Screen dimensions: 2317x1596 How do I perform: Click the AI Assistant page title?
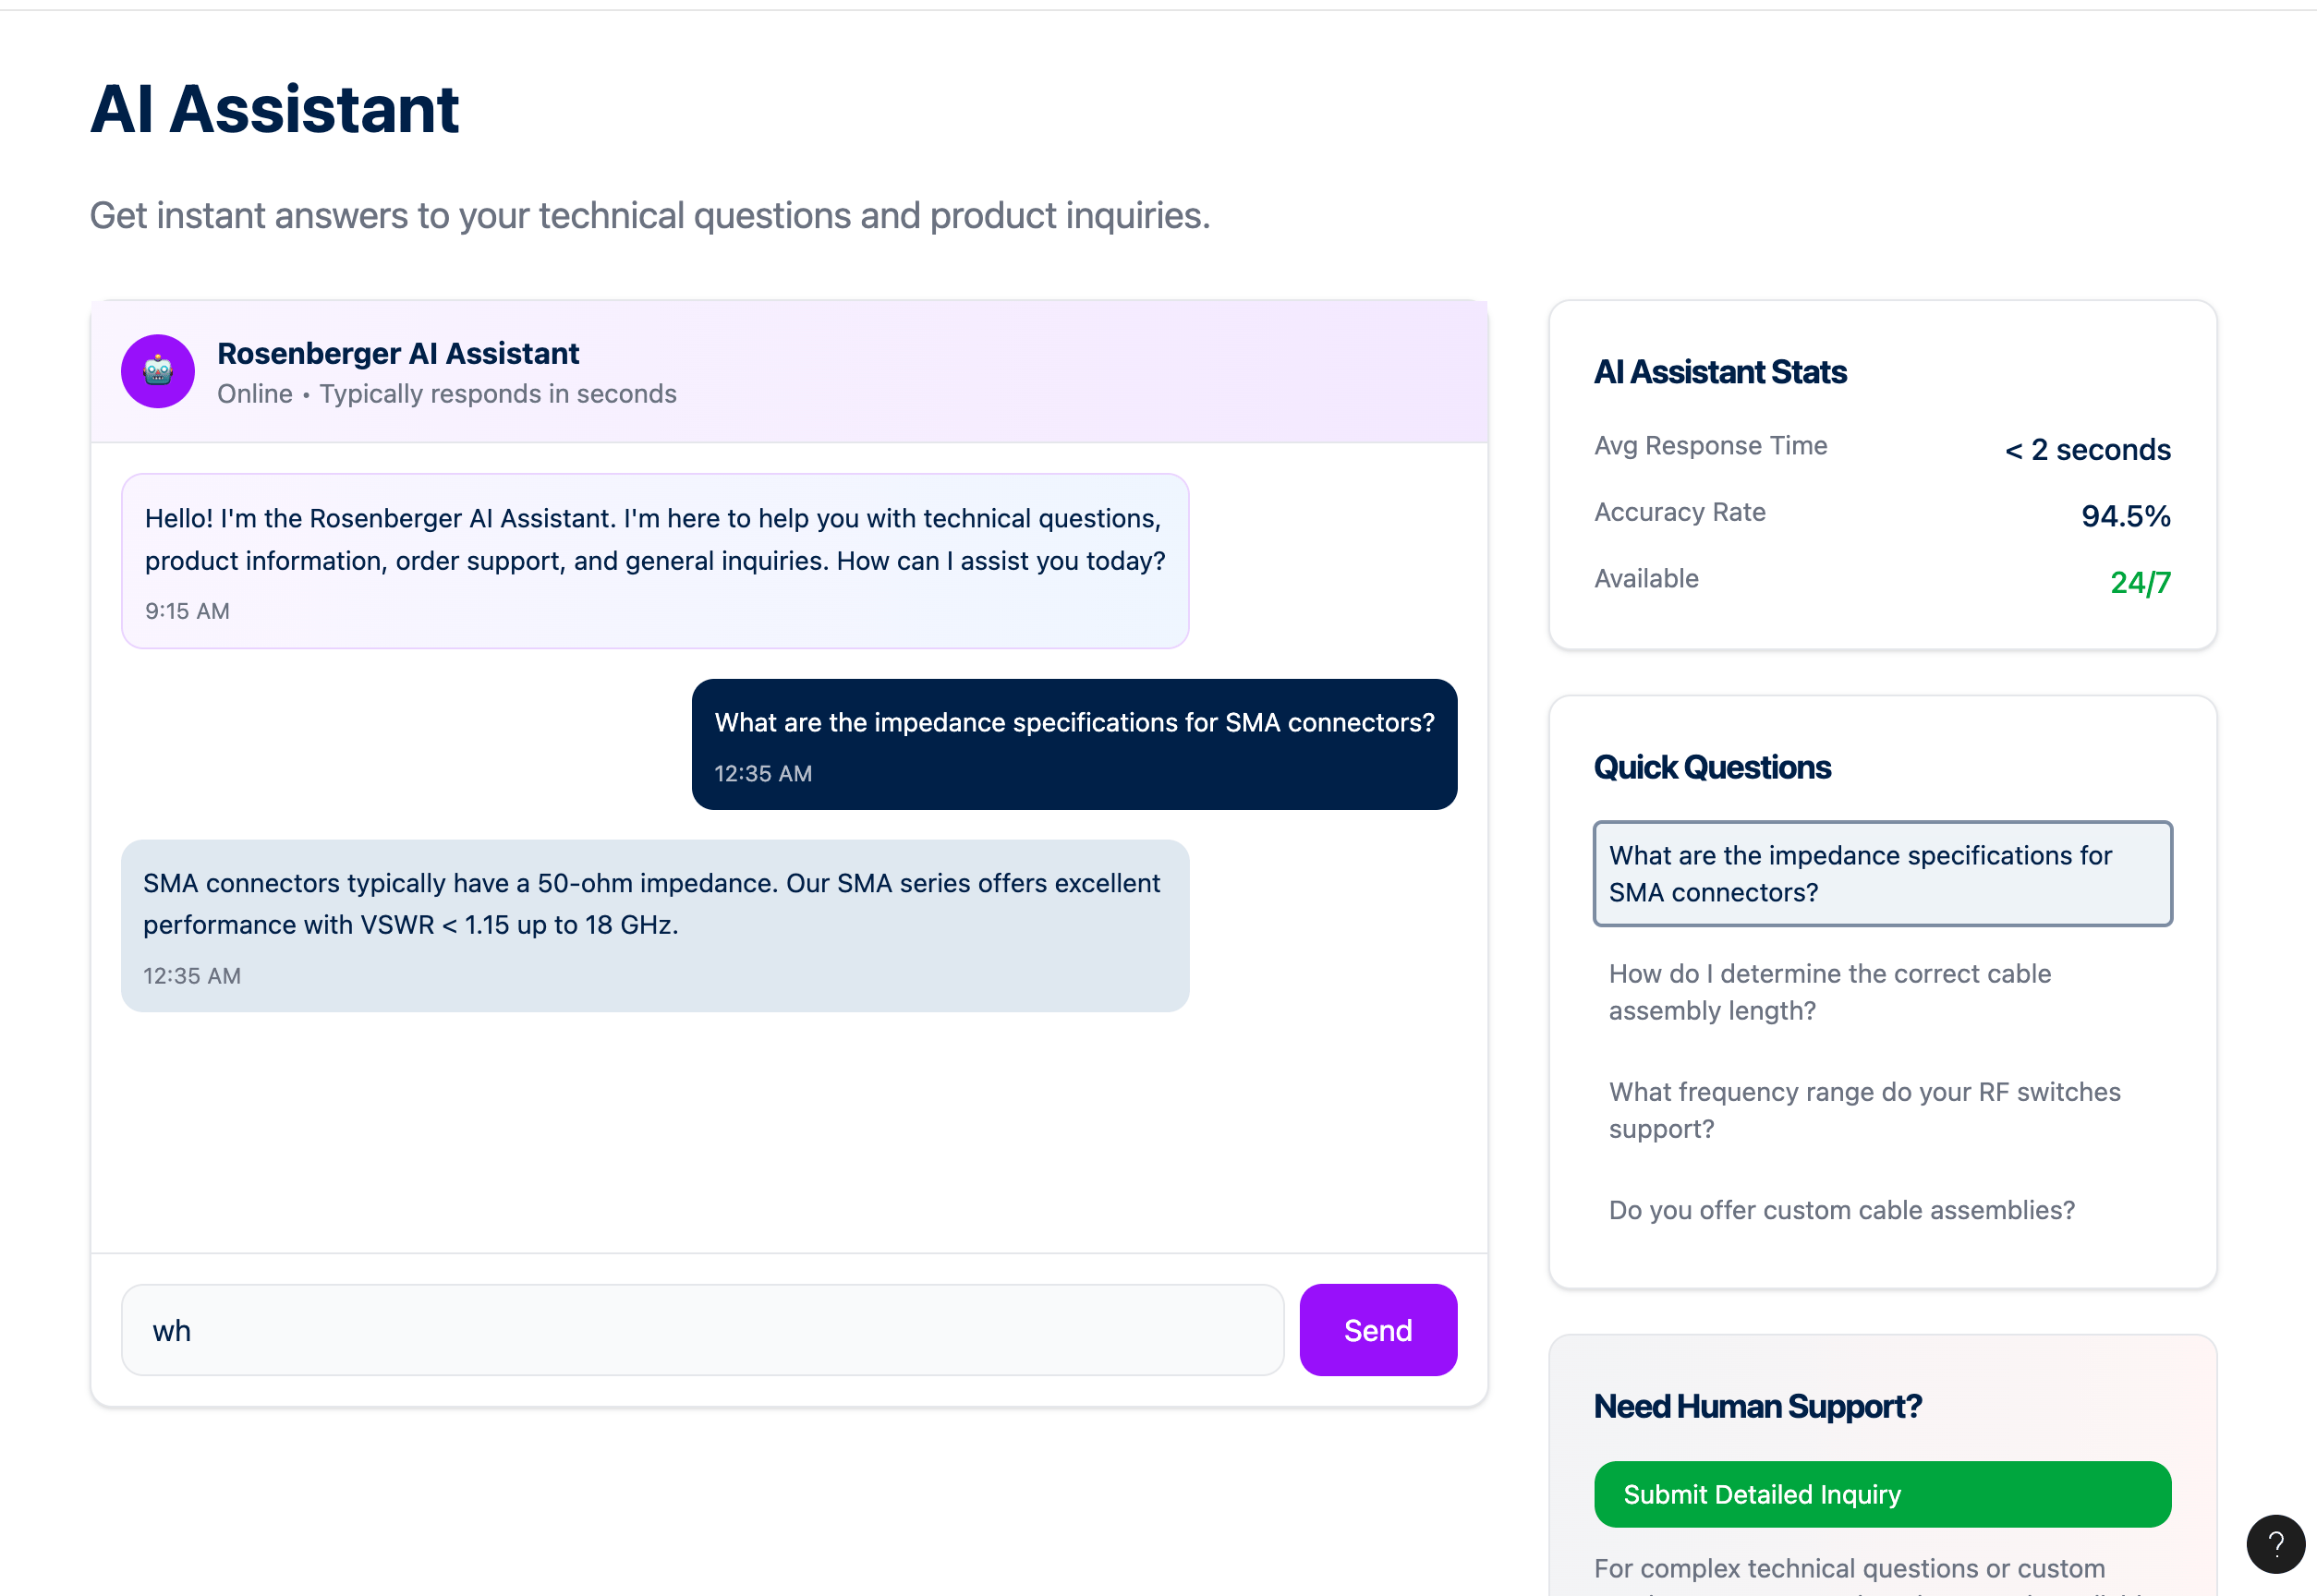click(275, 109)
